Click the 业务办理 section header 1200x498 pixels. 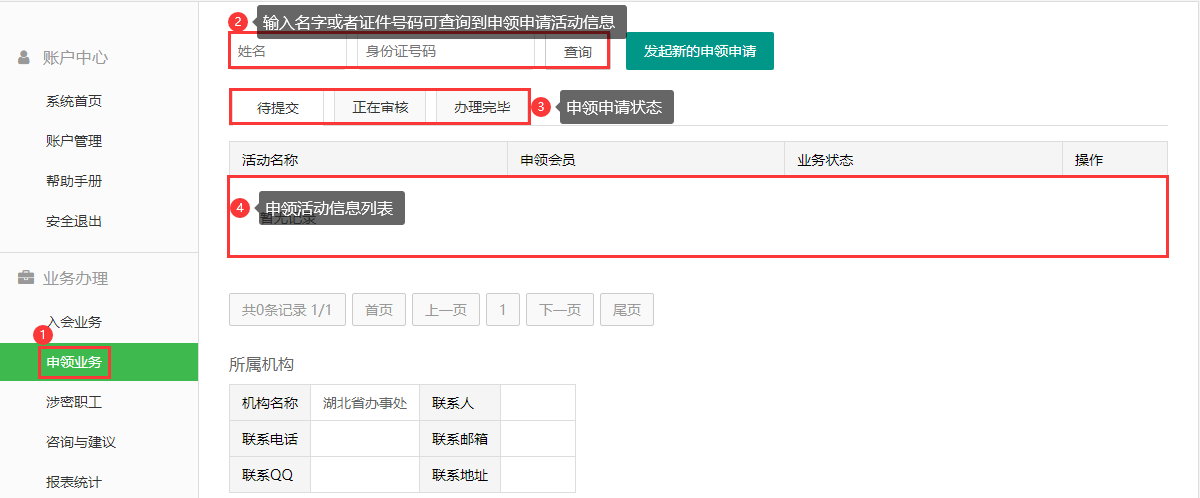click(75, 279)
